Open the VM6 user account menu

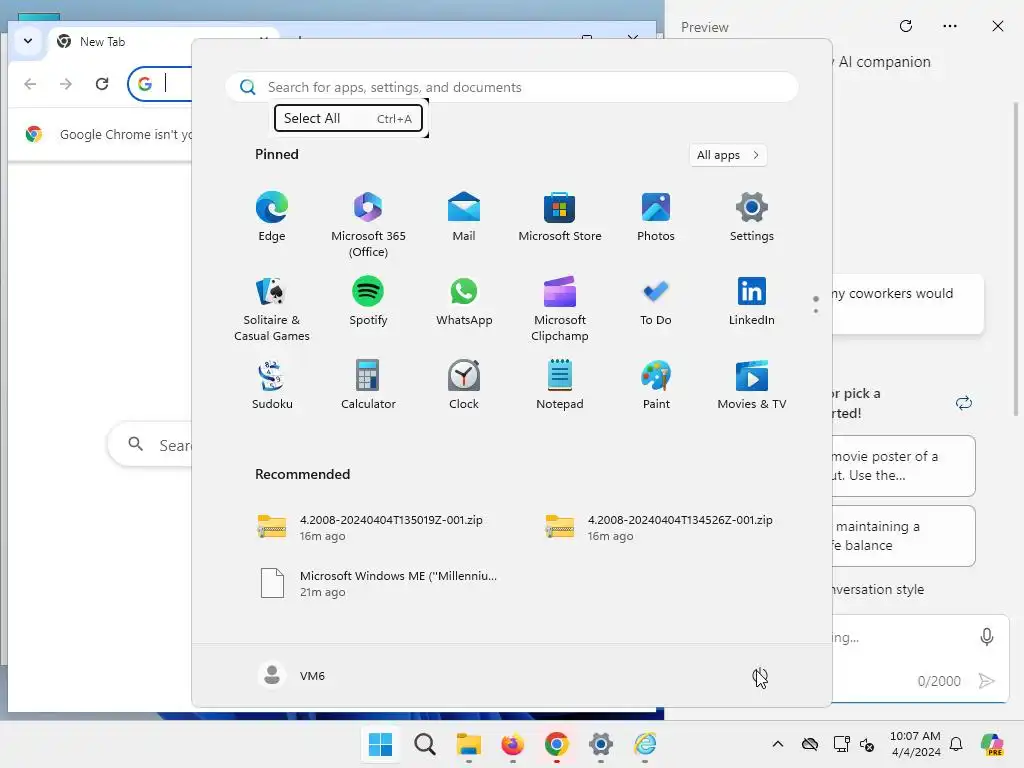[292, 675]
